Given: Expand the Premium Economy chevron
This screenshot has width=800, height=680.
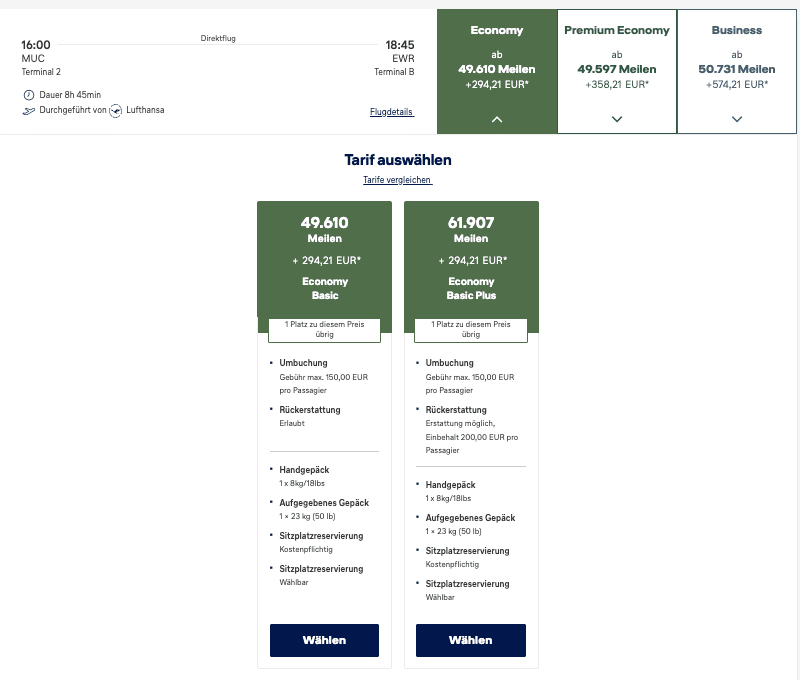Looking at the screenshot, I should pos(617,119).
